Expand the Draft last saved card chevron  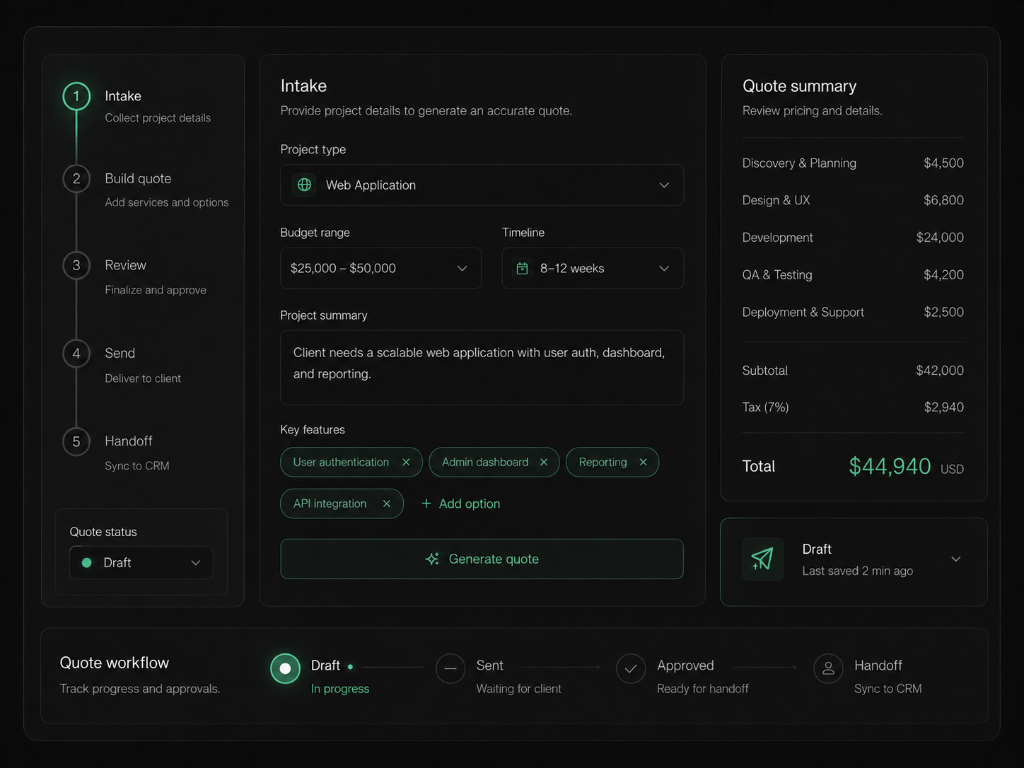pos(956,559)
